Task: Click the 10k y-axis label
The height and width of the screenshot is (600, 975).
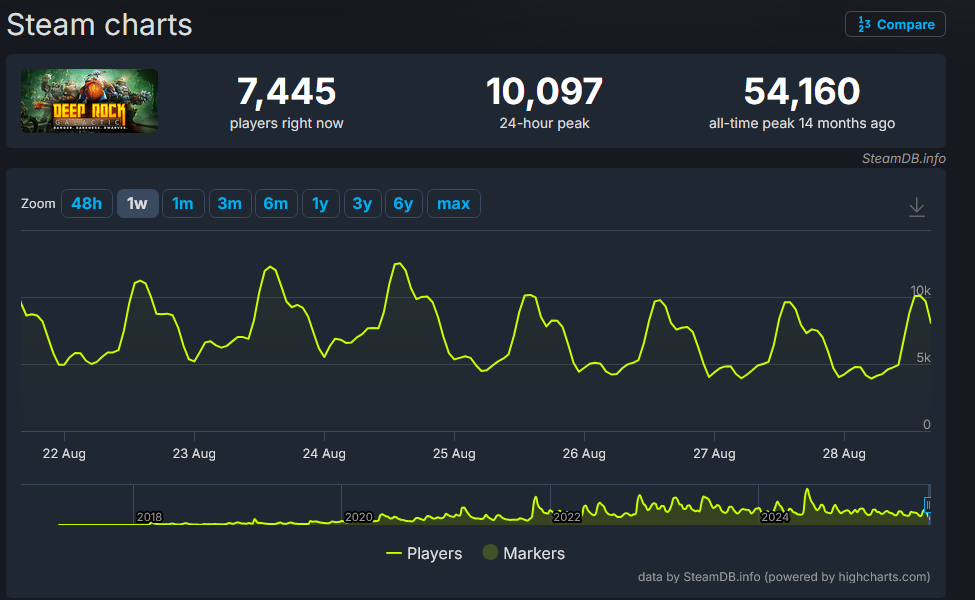Action: coord(920,290)
